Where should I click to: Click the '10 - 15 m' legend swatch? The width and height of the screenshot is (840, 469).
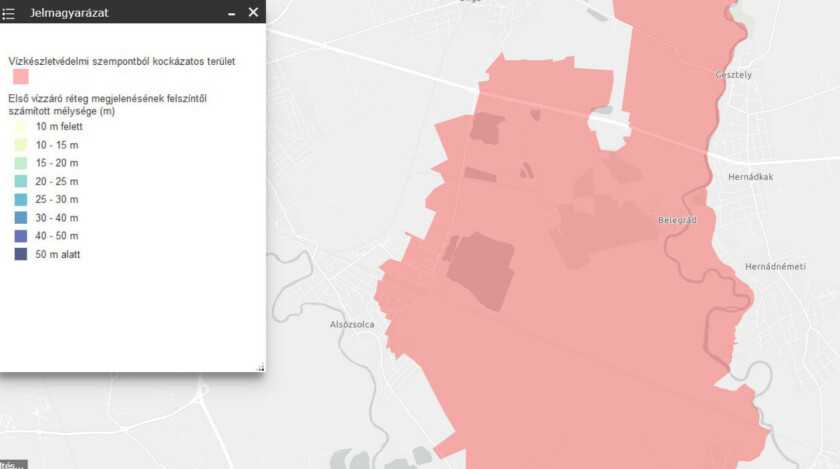click(x=20, y=145)
